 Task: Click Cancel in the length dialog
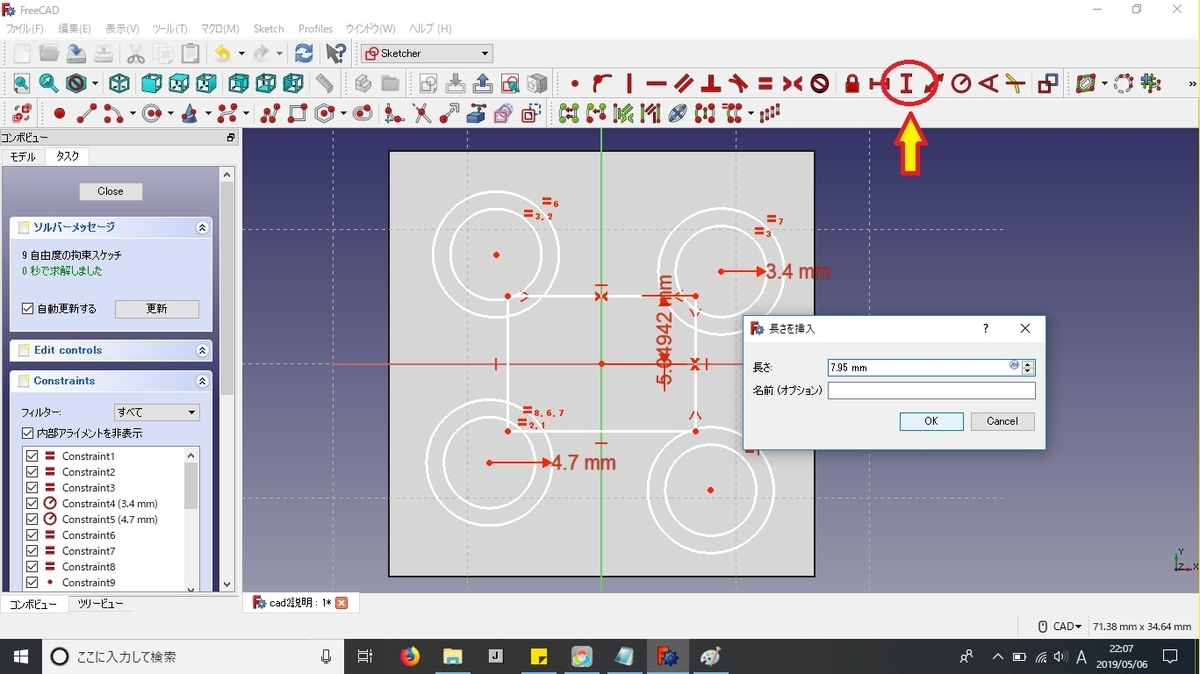pos(1002,421)
